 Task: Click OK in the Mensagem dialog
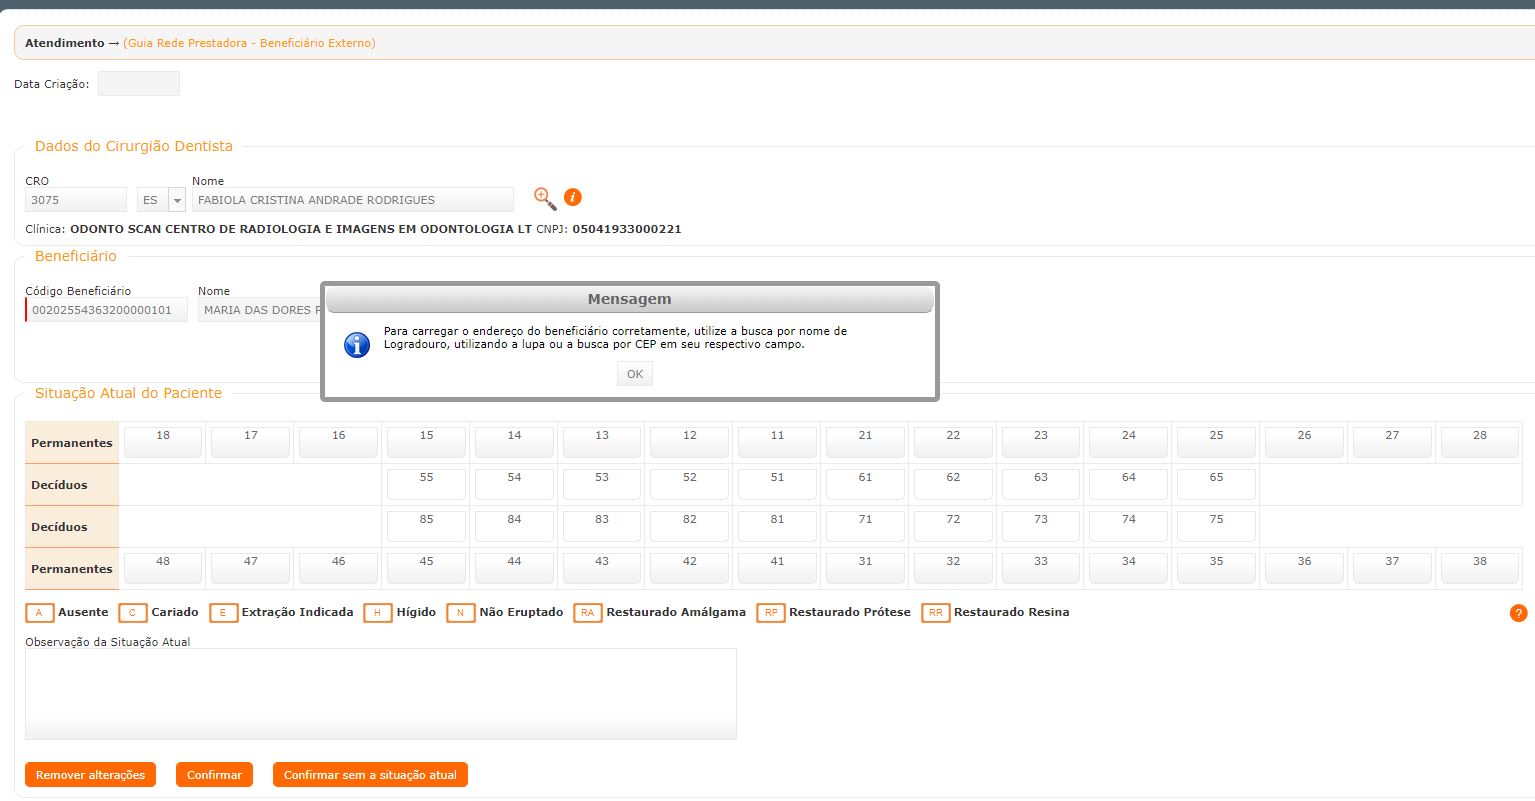click(x=635, y=374)
